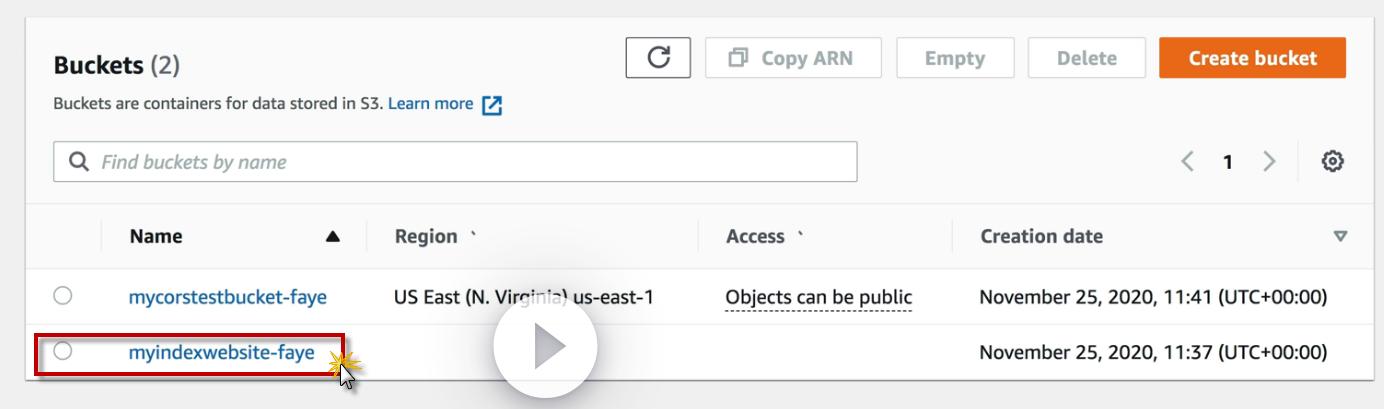Open the table preferences gear icon
The image size is (1384, 409).
coord(1333,161)
